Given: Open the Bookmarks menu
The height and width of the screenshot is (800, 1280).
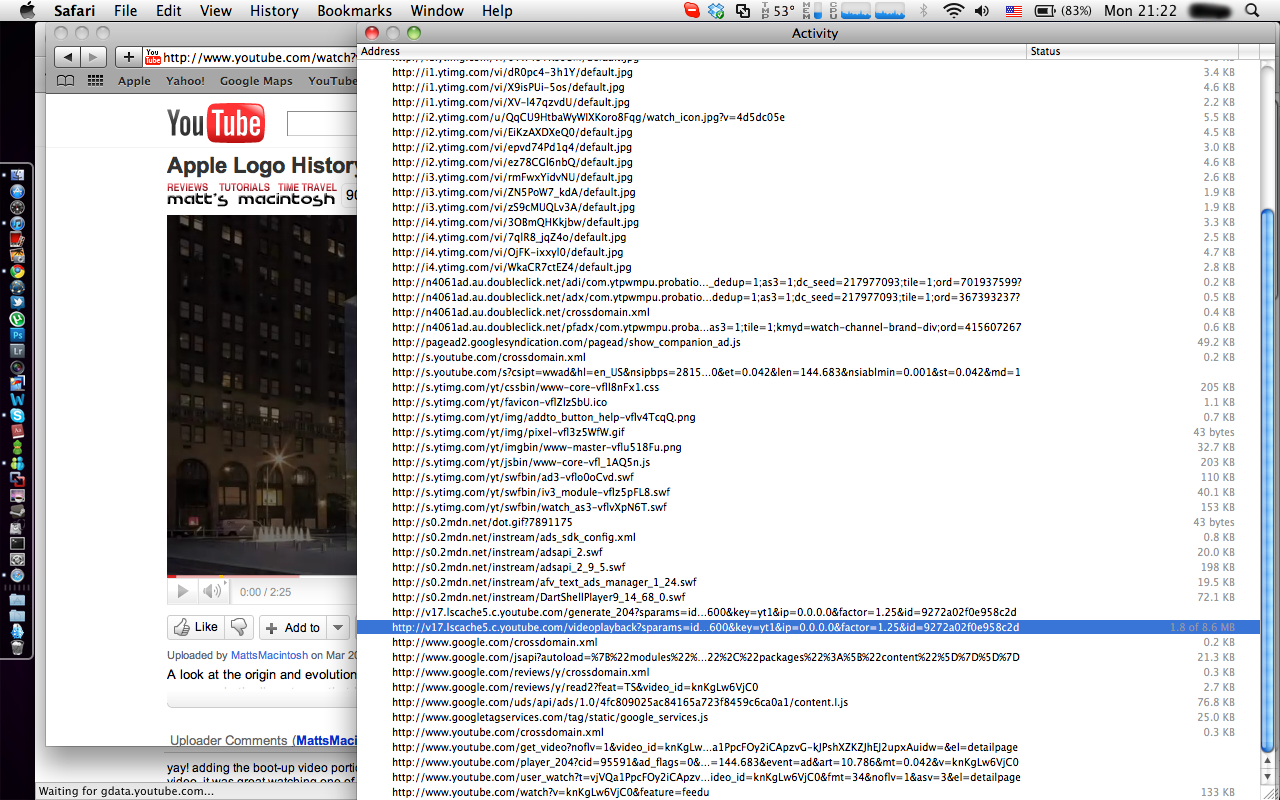Looking at the screenshot, I should point(355,11).
